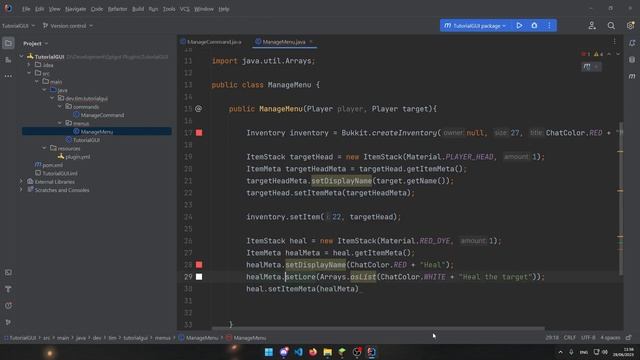
Task: Click red color swatch on line 17
Action: 199,133
